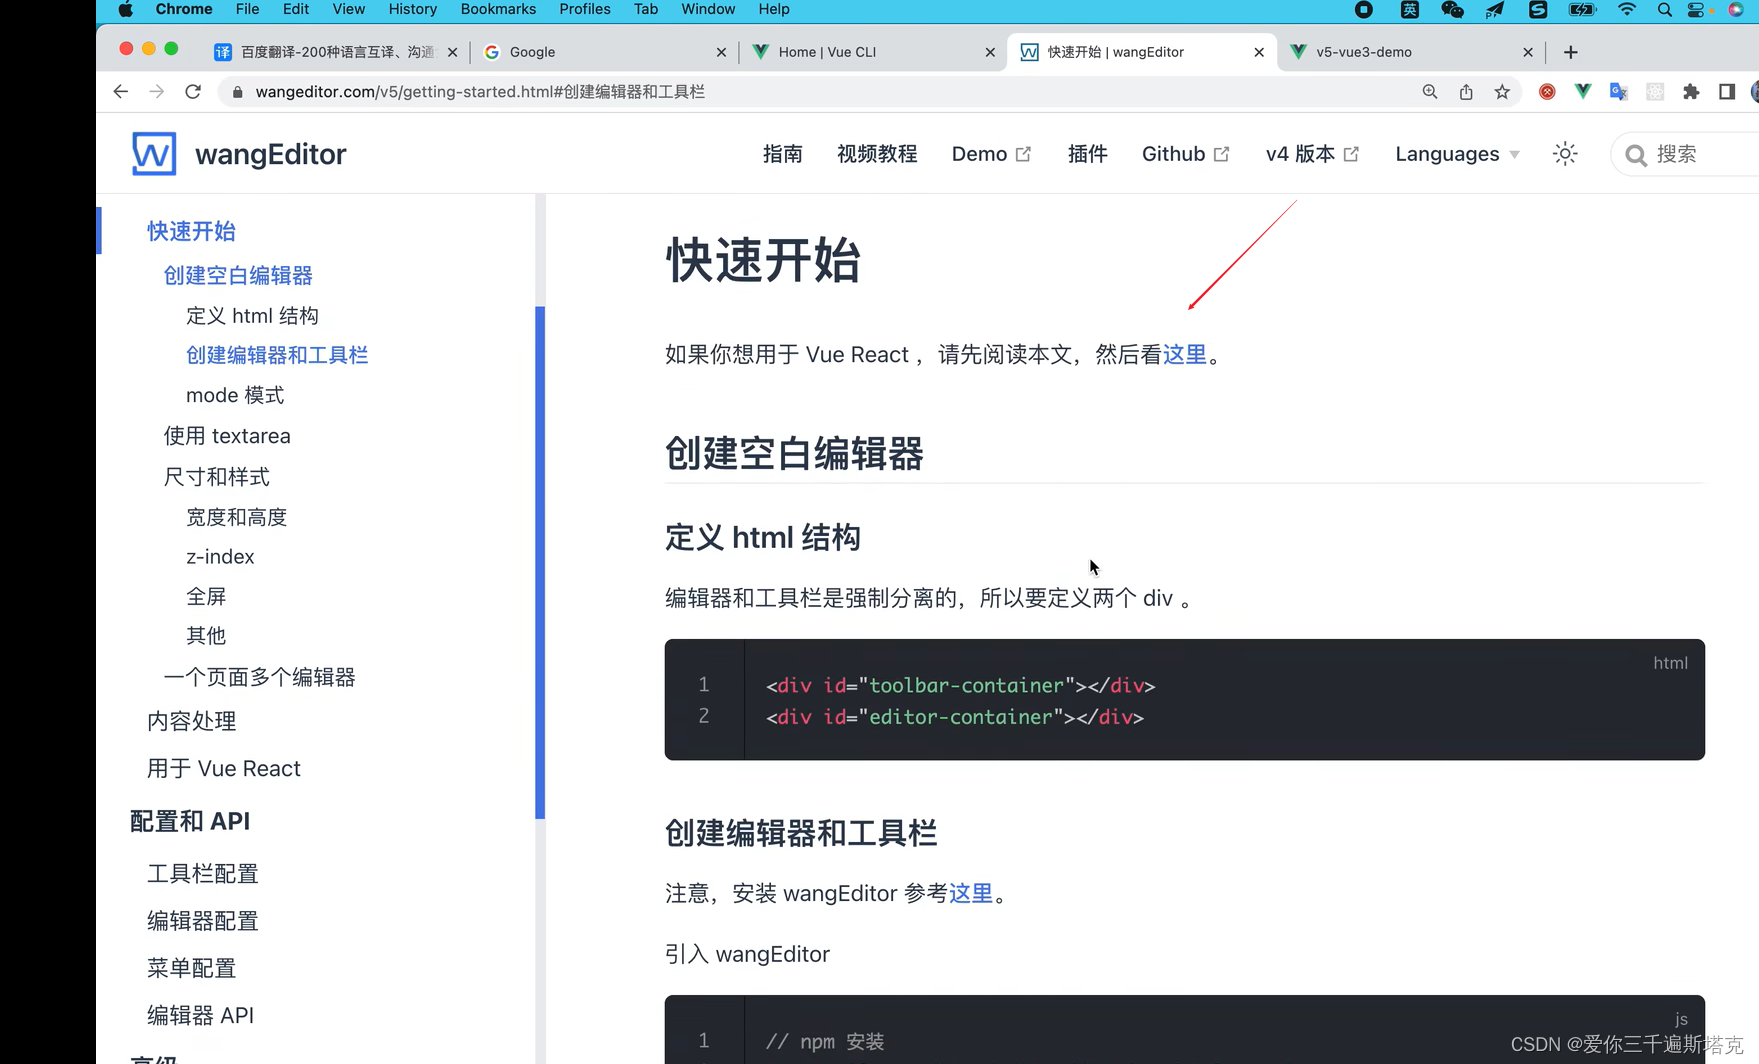Open the Vue.js devtools extension

1583,92
